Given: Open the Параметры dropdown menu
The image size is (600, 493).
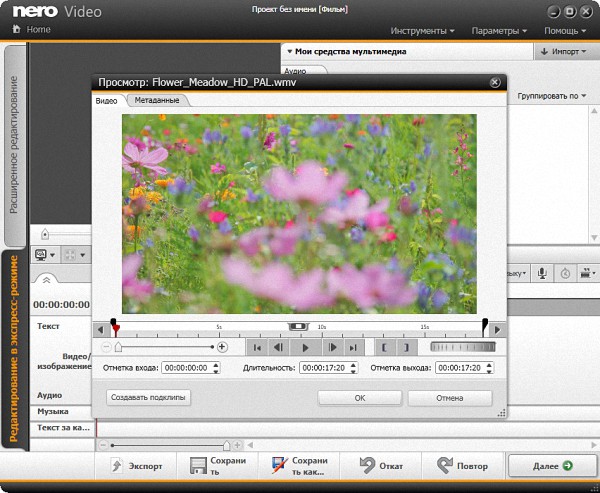Looking at the screenshot, I should point(499,30).
